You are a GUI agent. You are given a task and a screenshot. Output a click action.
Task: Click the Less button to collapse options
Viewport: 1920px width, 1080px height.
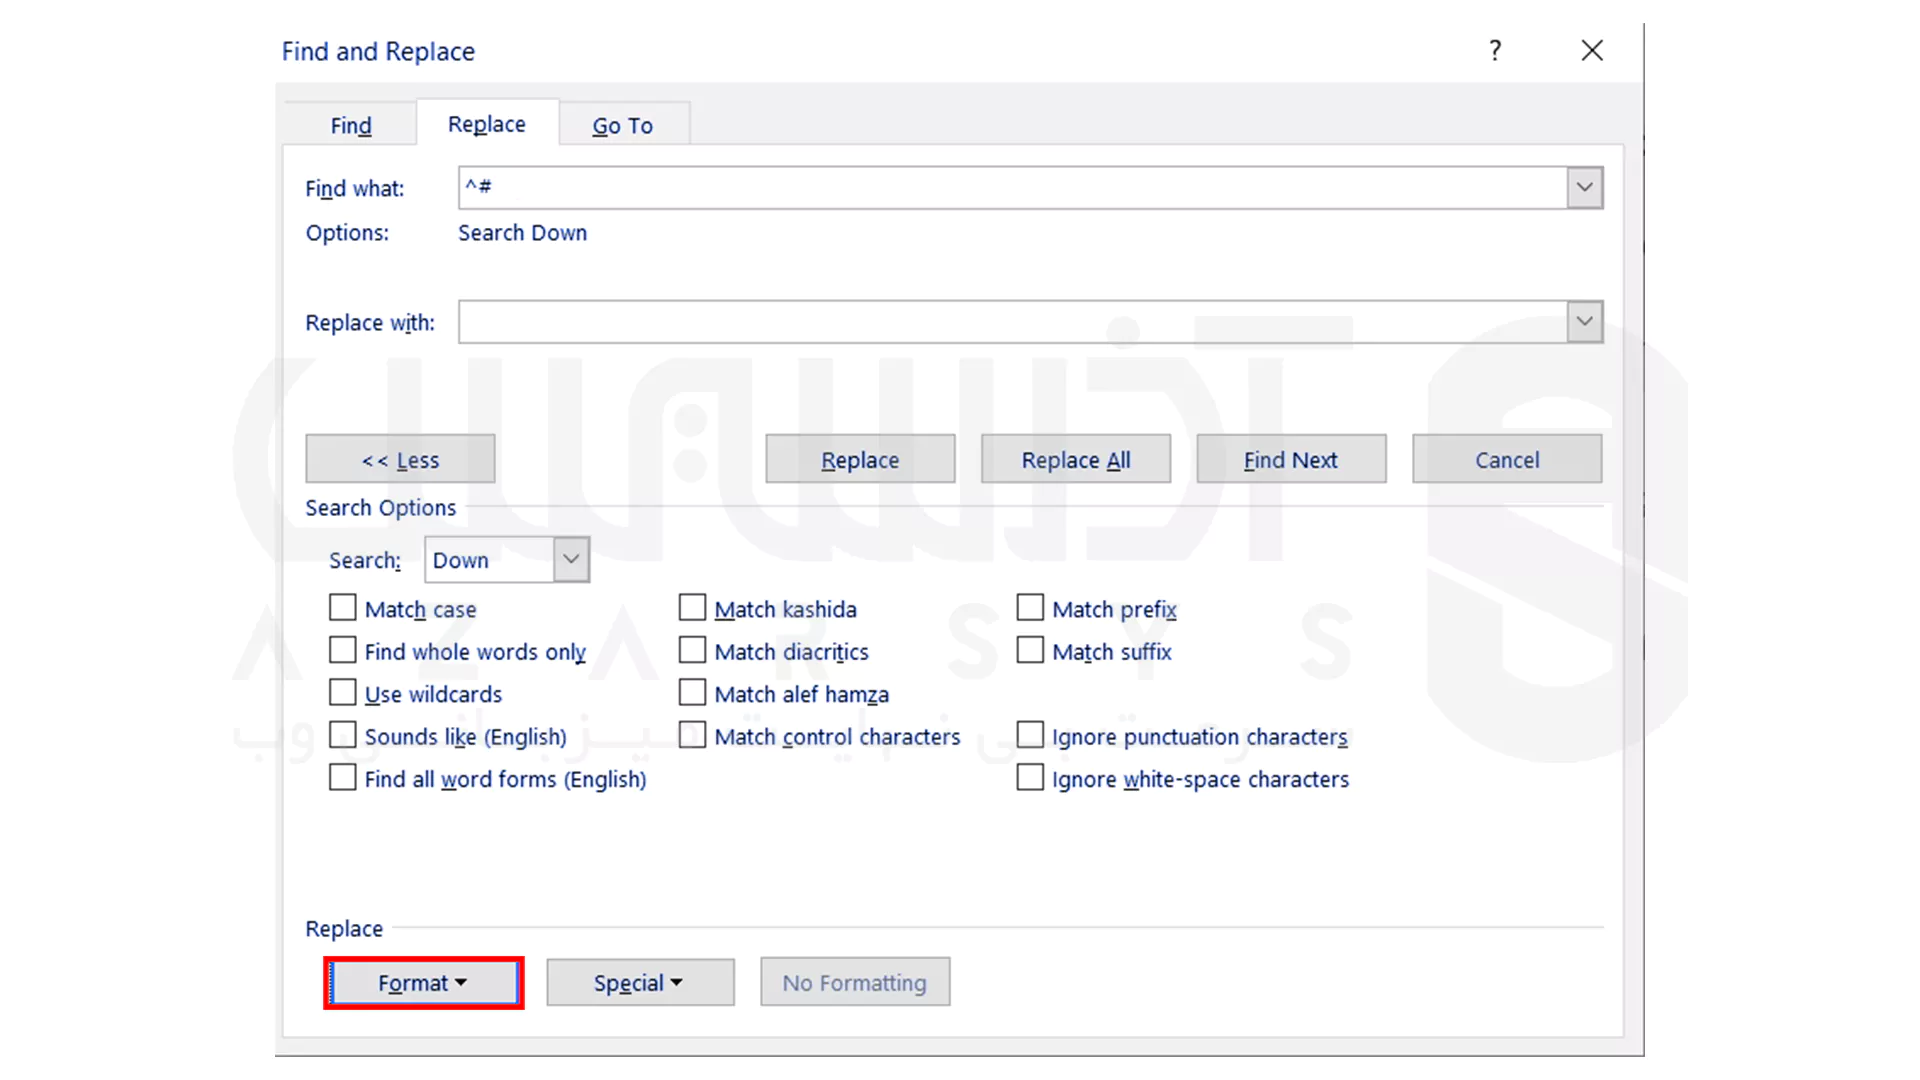(x=400, y=459)
